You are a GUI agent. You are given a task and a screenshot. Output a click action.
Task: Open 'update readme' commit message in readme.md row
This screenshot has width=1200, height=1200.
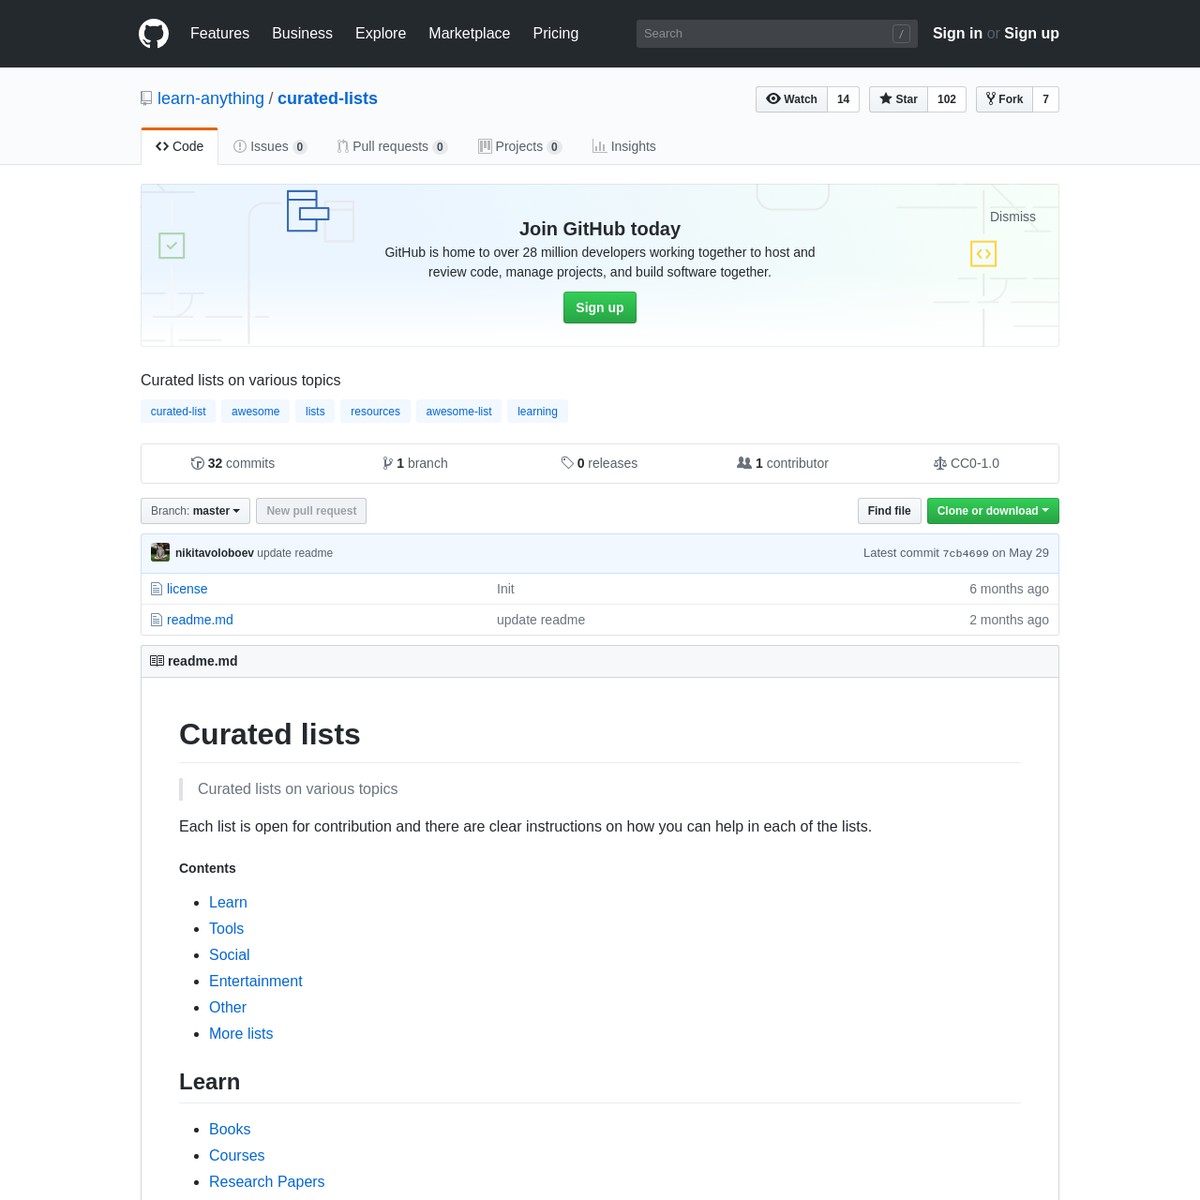point(541,620)
